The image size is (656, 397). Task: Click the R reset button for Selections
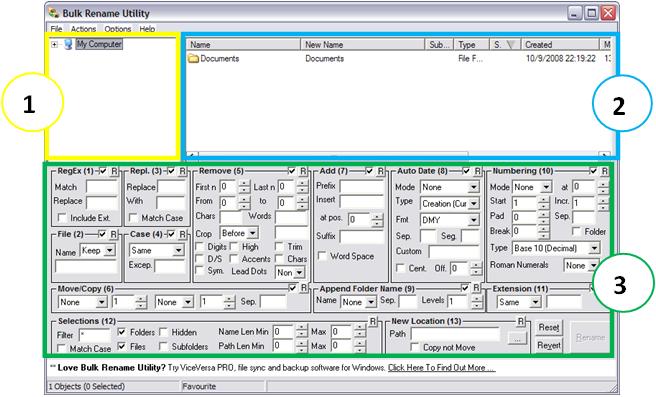tap(373, 321)
